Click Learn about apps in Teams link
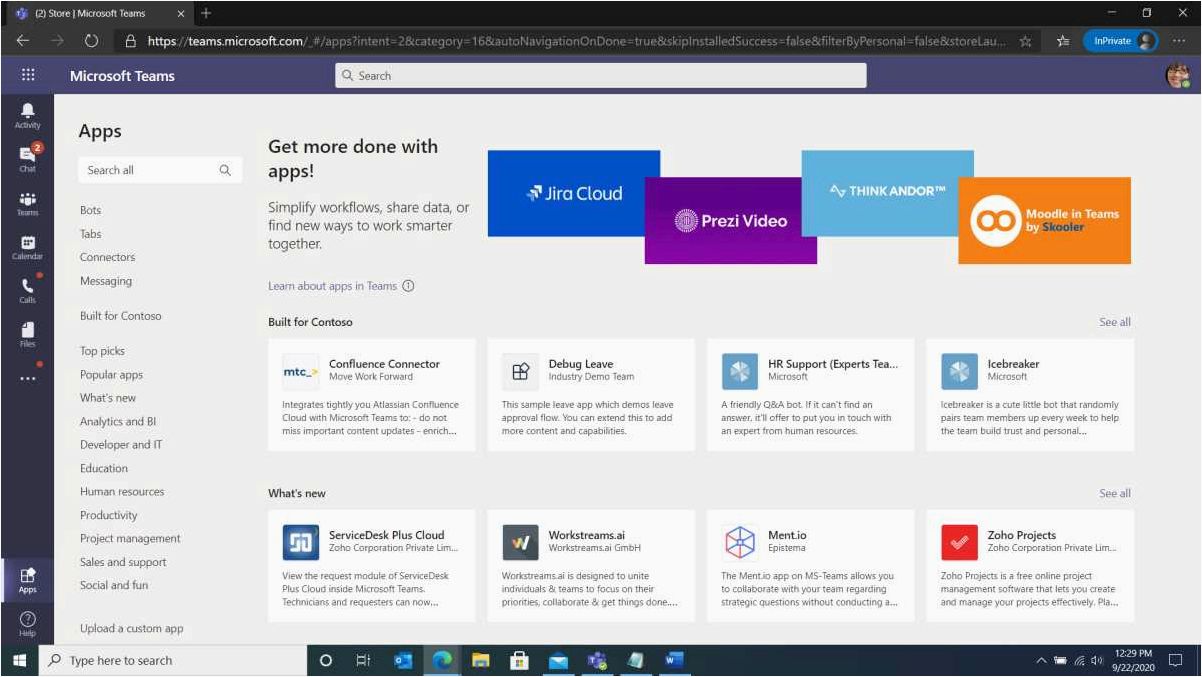1202x677 pixels. [x=332, y=286]
